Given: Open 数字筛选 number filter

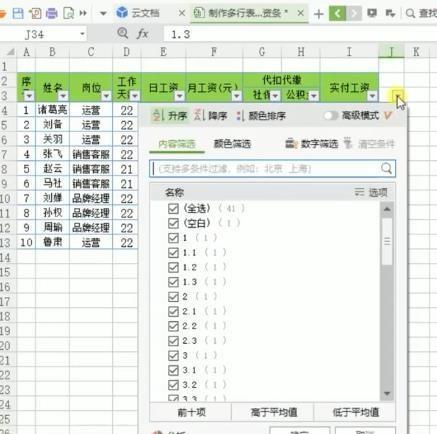Looking at the screenshot, I should coord(312,144).
